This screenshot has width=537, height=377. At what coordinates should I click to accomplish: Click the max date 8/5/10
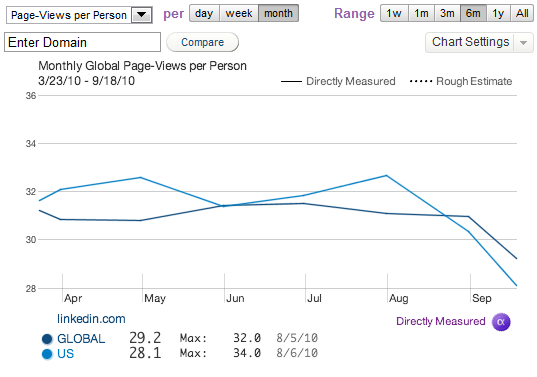click(297, 338)
